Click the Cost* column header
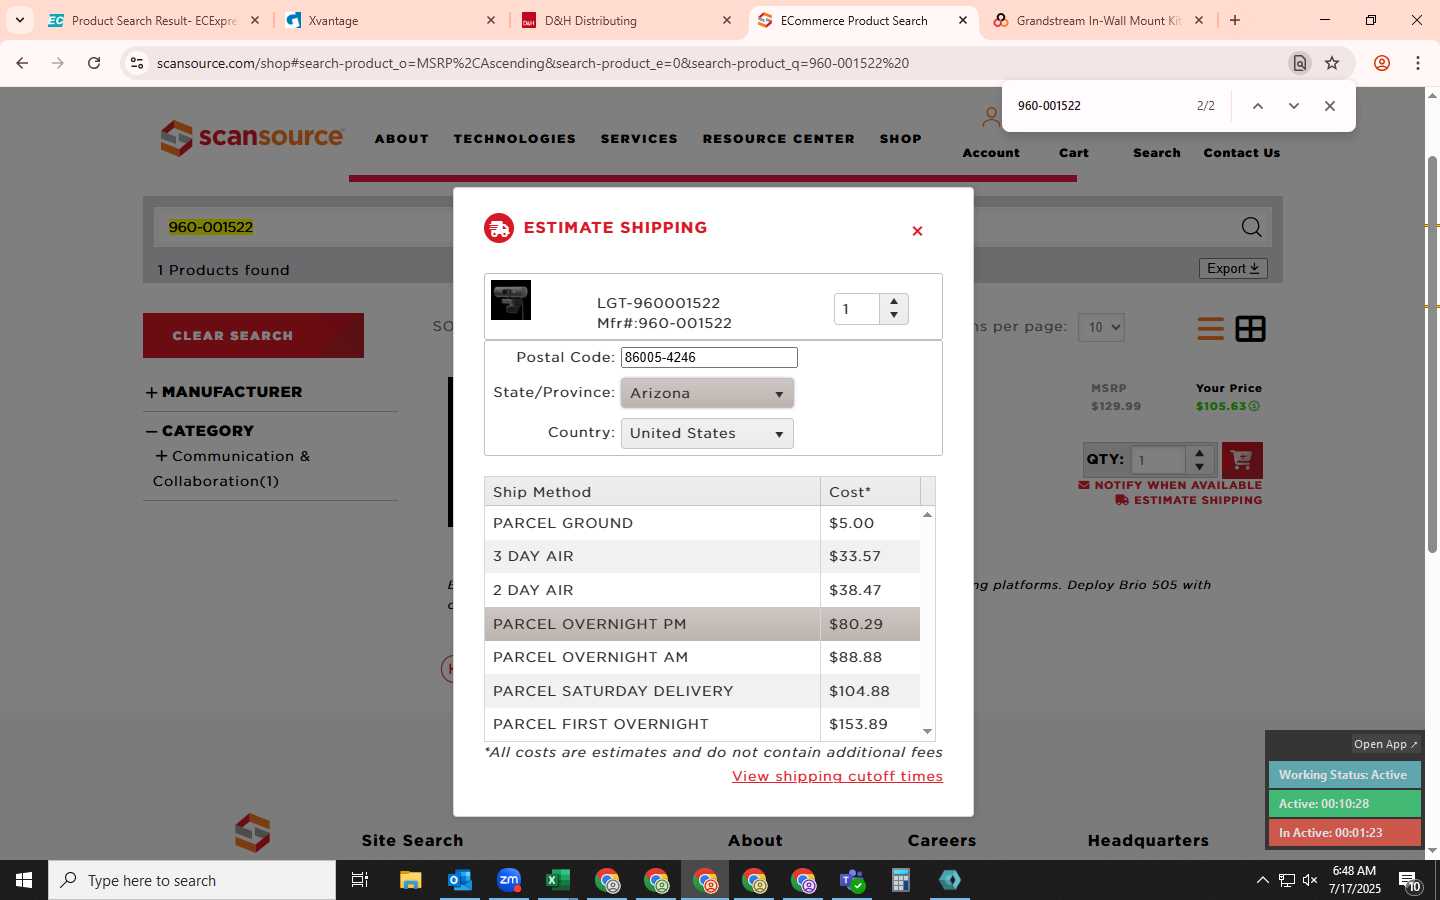1440x900 pixels. click(870, 492)
